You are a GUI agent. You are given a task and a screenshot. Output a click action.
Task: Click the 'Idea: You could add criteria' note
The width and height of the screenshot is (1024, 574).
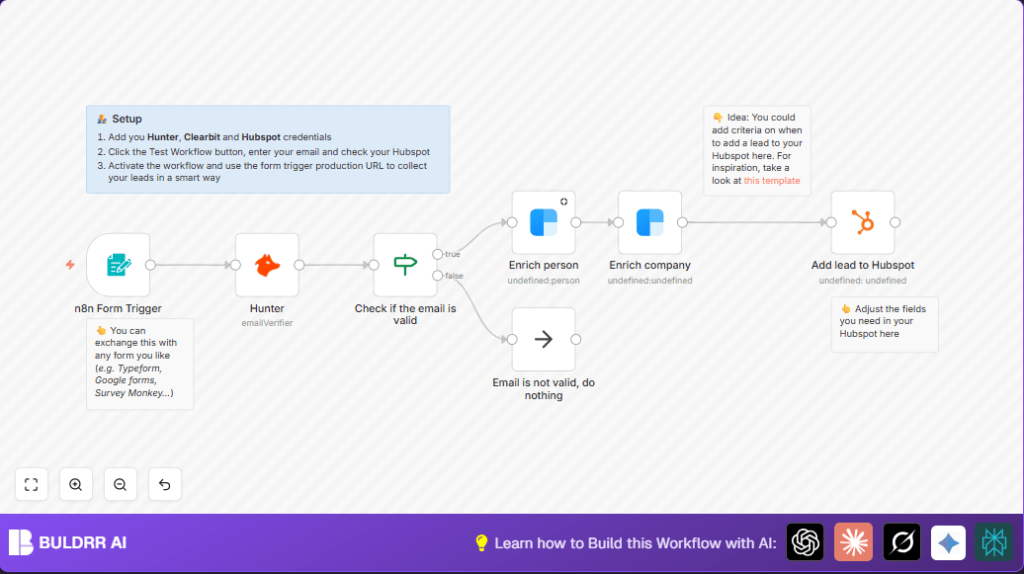click(757, 149)
